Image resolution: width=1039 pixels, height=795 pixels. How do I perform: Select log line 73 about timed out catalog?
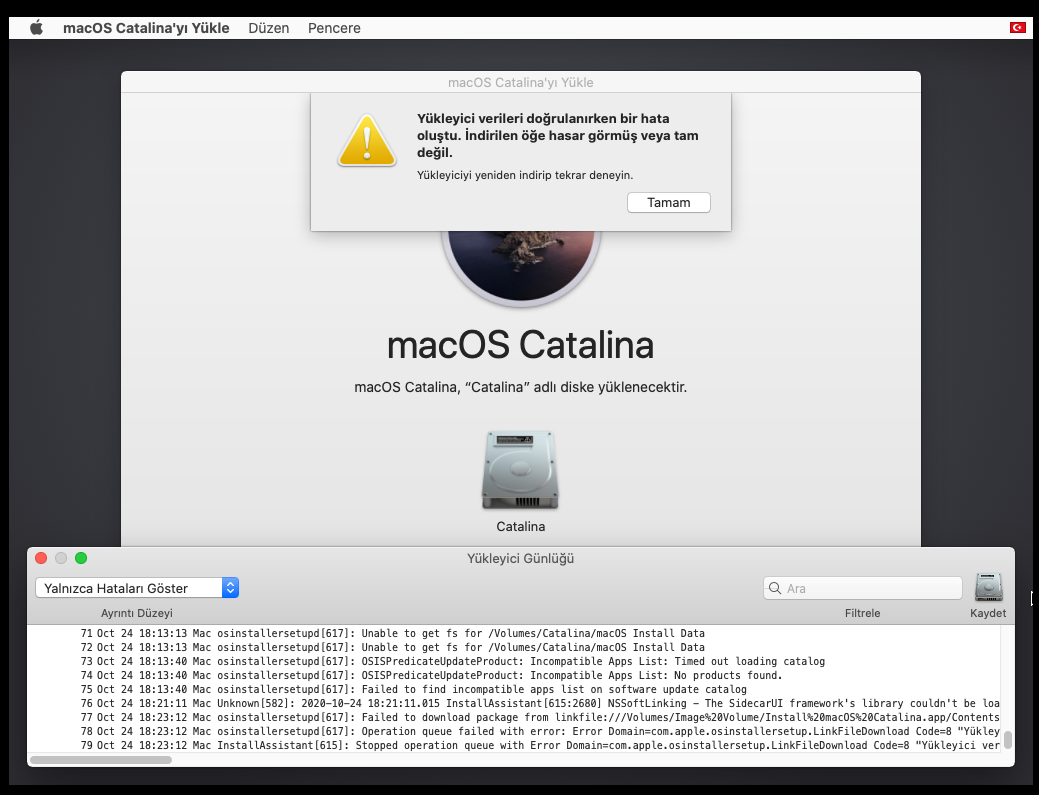tap(500, 661)
